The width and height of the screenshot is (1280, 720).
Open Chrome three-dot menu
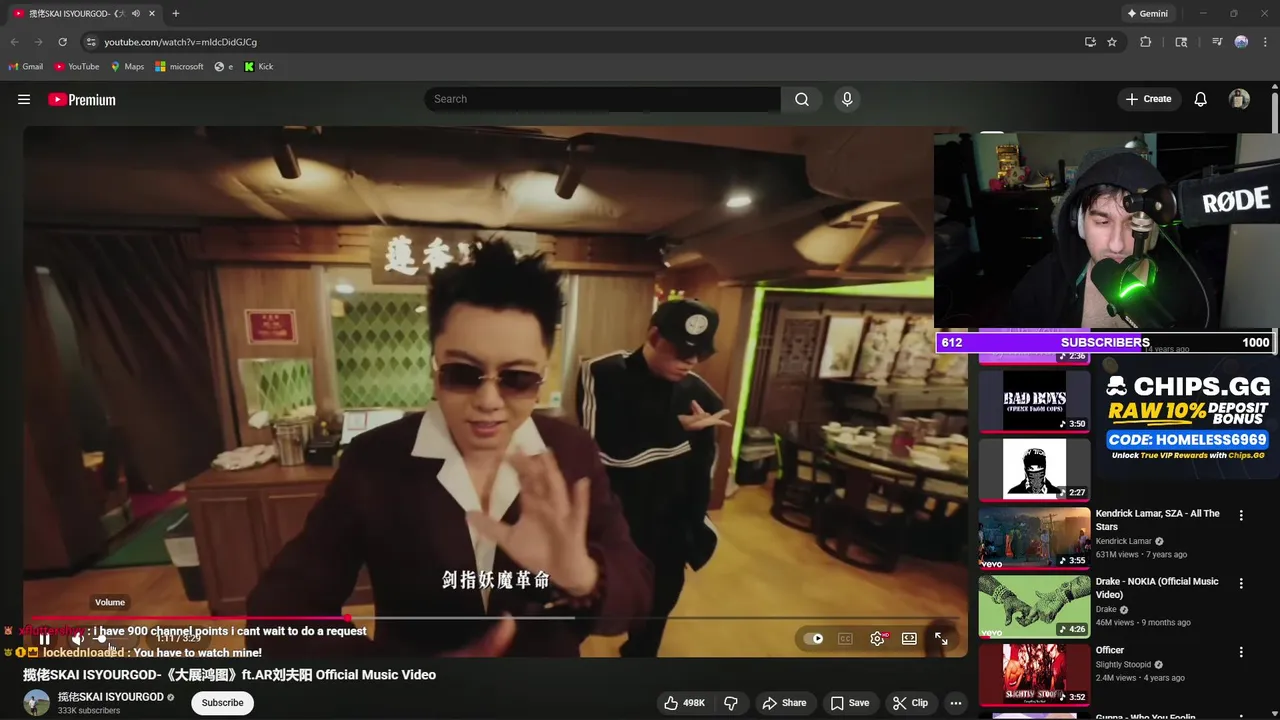[x=1265, y=42]
